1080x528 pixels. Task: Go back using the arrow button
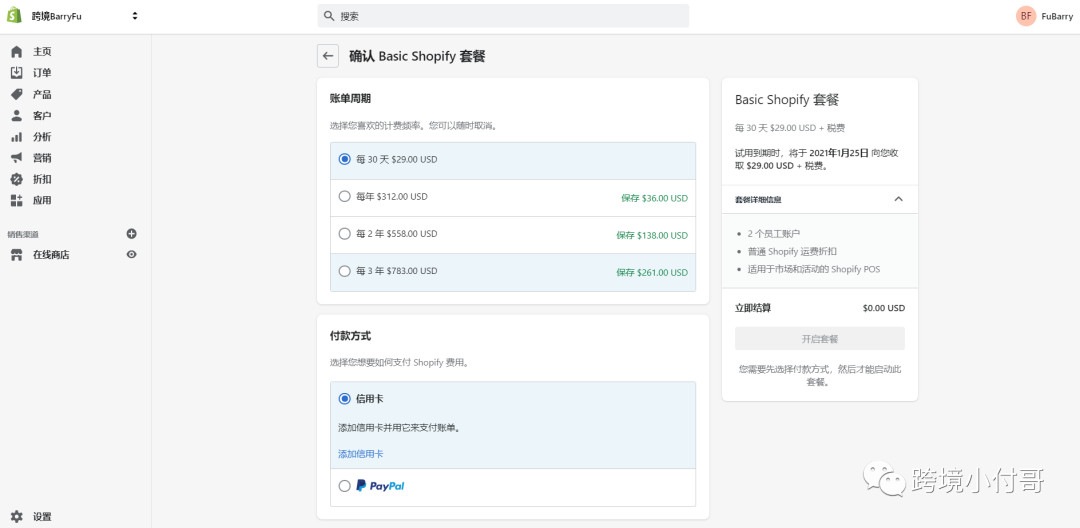(328, 56)
